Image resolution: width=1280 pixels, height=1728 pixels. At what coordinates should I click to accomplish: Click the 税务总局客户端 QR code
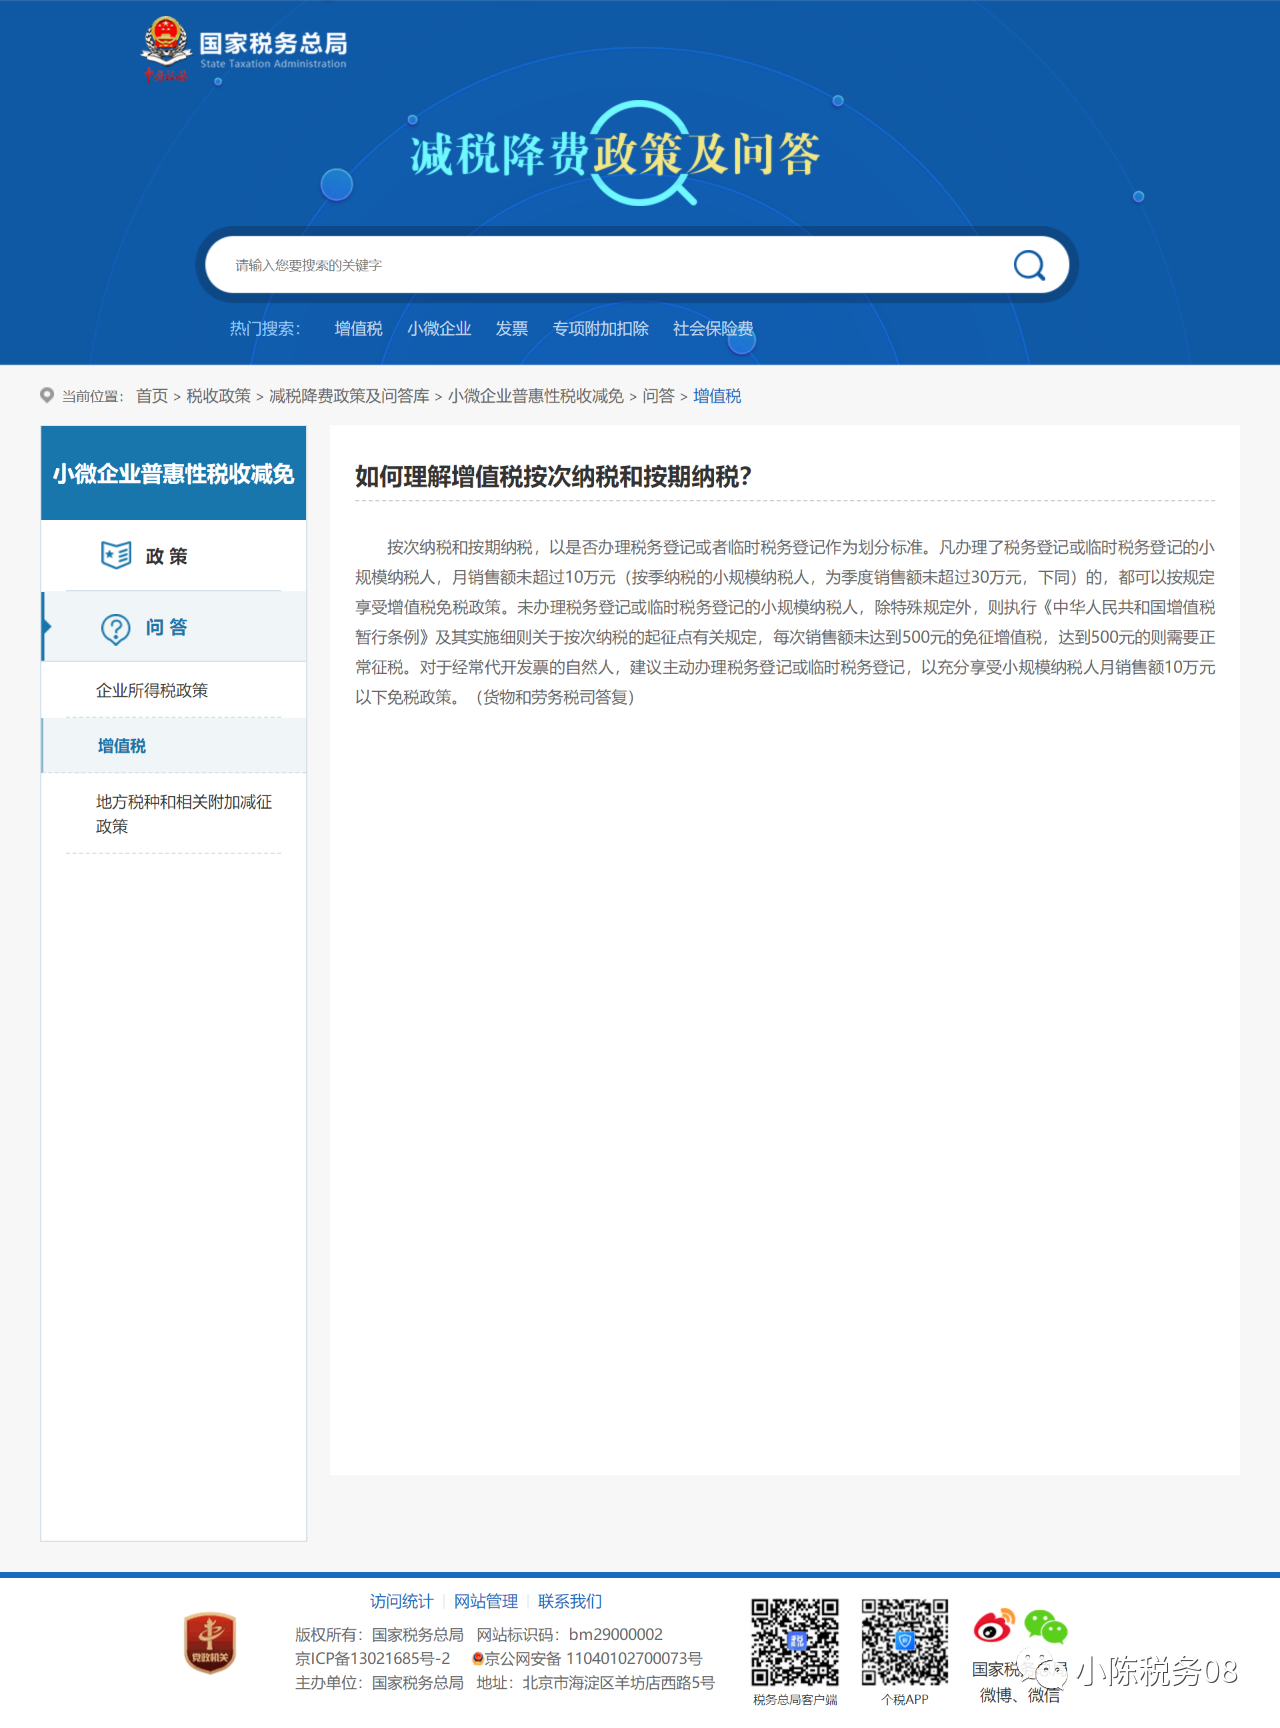(795, 1642)
